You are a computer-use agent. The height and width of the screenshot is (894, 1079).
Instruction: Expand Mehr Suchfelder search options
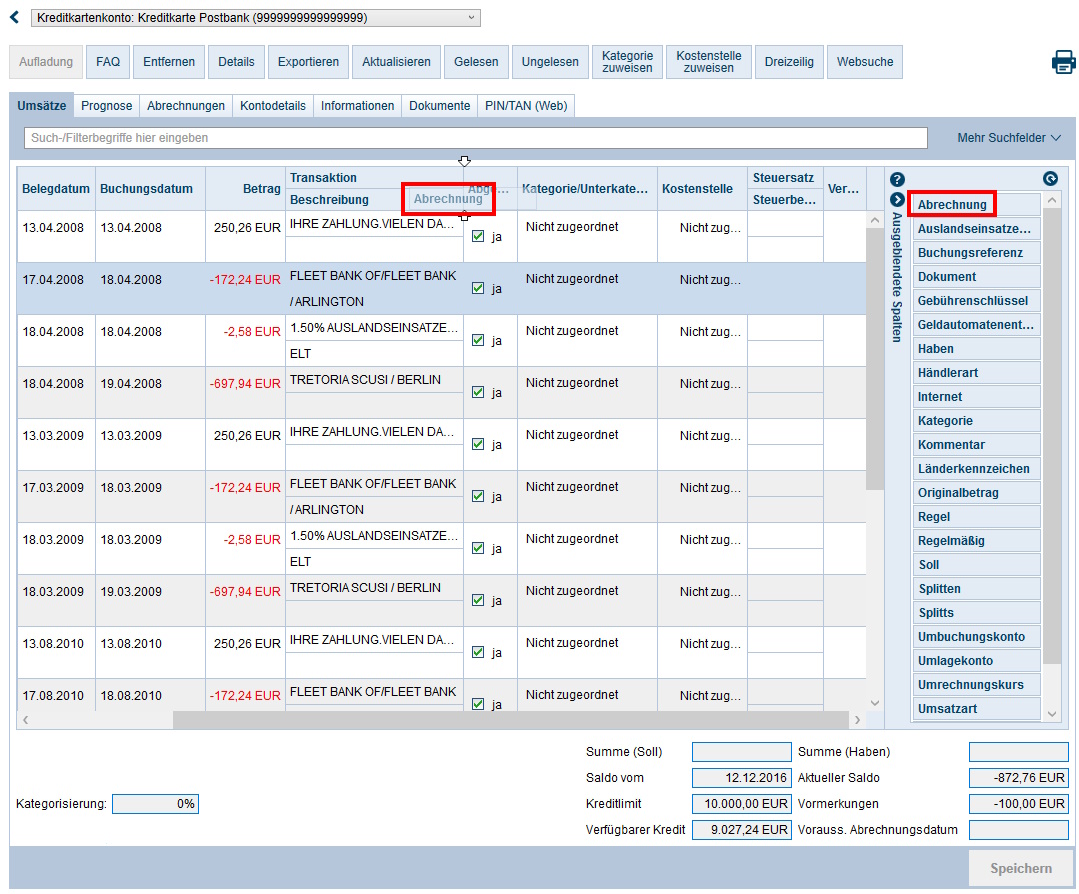tap(1009, 138)
